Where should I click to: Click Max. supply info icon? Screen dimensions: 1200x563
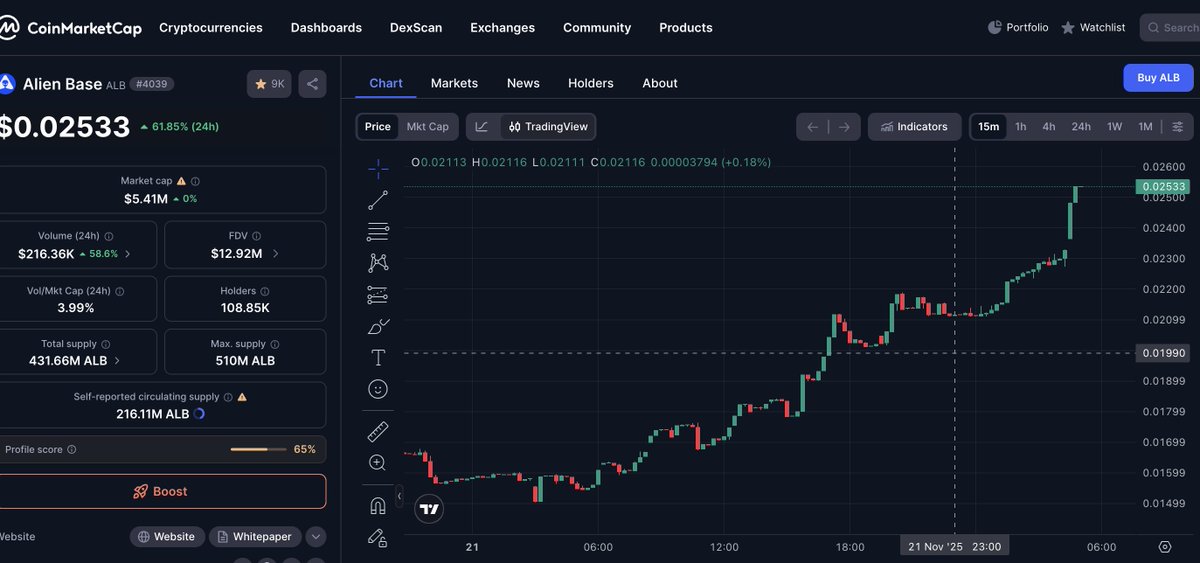(x=274, y=344)
